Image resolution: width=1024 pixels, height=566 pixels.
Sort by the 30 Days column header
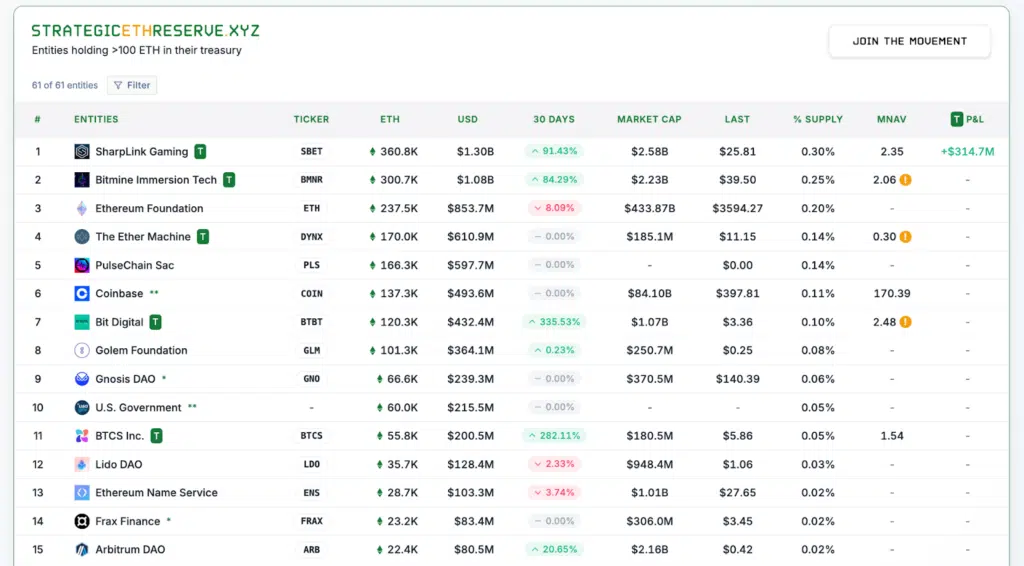553,119
